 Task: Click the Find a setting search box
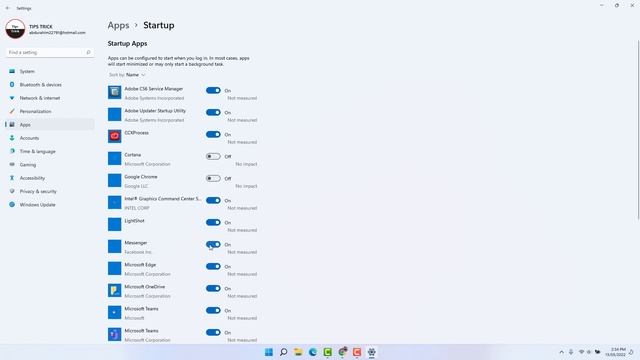pyautogui.click(x=49, y=52)
